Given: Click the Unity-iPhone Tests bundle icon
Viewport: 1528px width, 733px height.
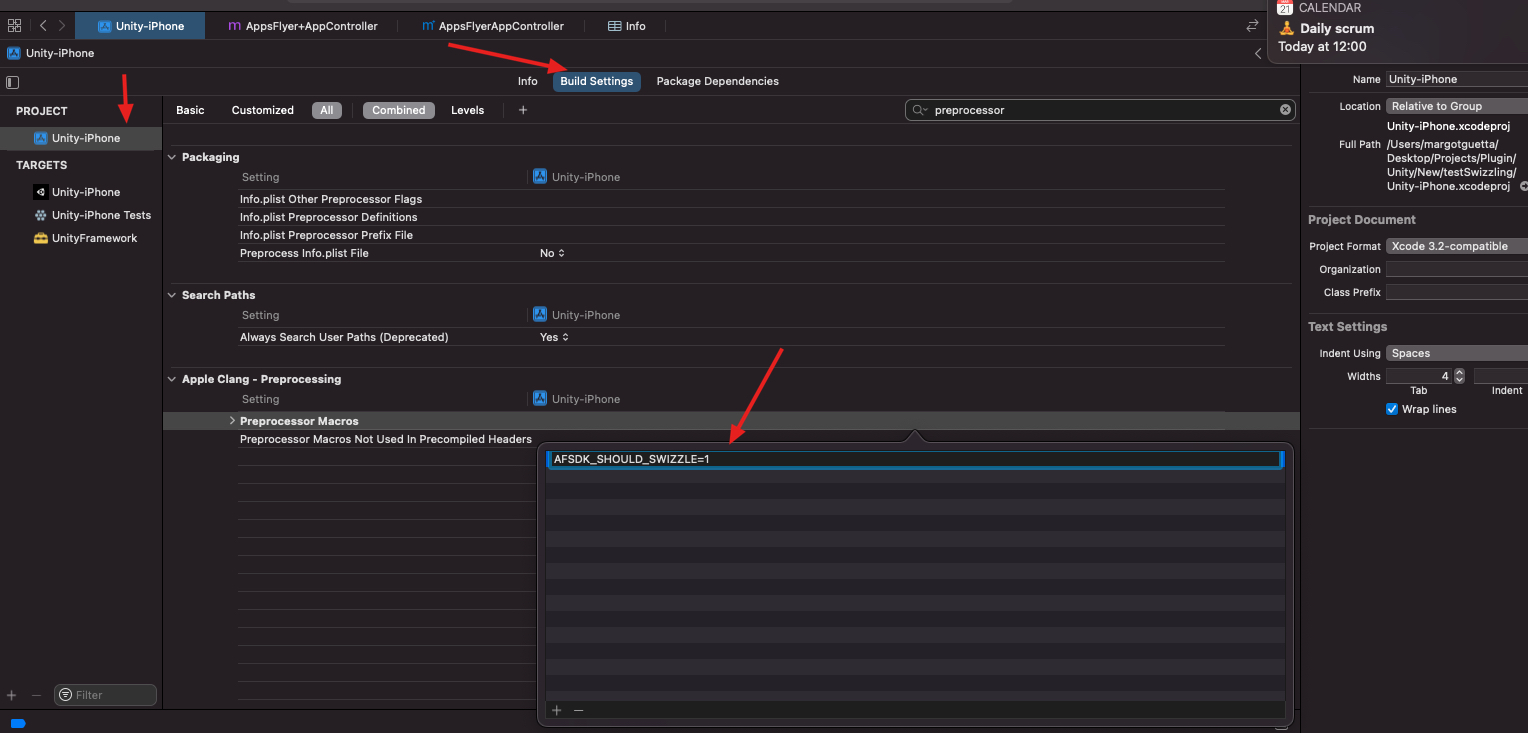Looking at the screenshot, I should point(41,215).
